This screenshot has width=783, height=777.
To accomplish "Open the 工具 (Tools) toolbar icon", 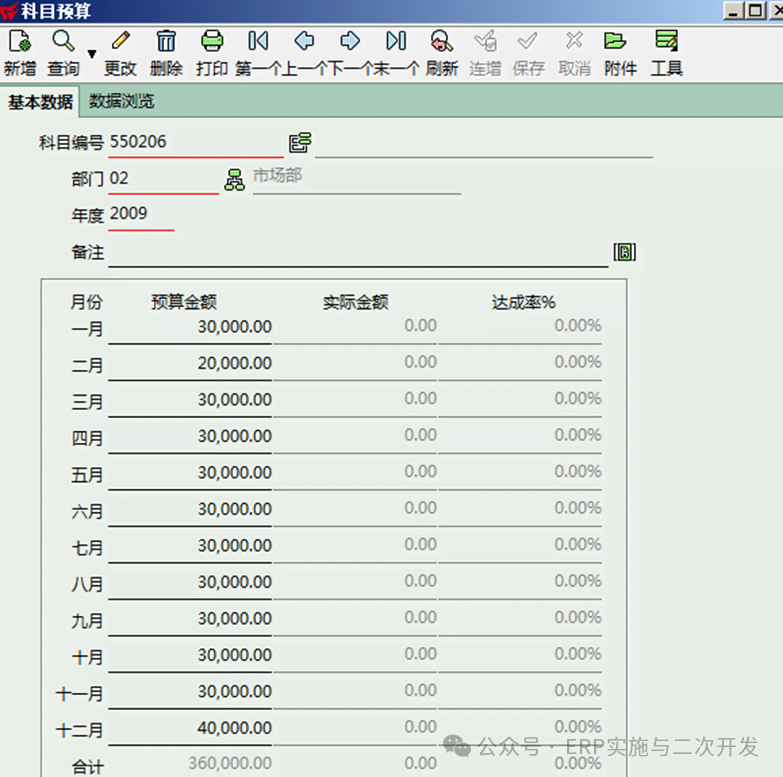I will 666,42.
